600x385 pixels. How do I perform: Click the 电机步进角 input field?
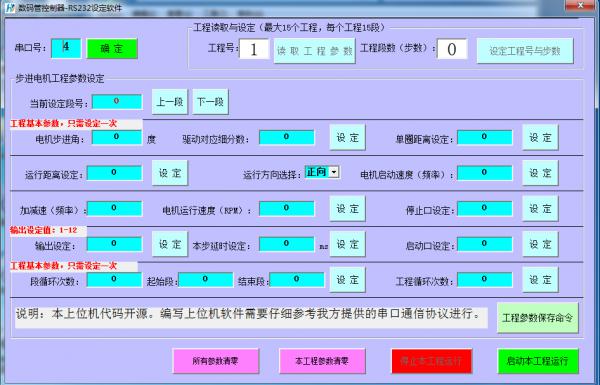tap(117, 137)
